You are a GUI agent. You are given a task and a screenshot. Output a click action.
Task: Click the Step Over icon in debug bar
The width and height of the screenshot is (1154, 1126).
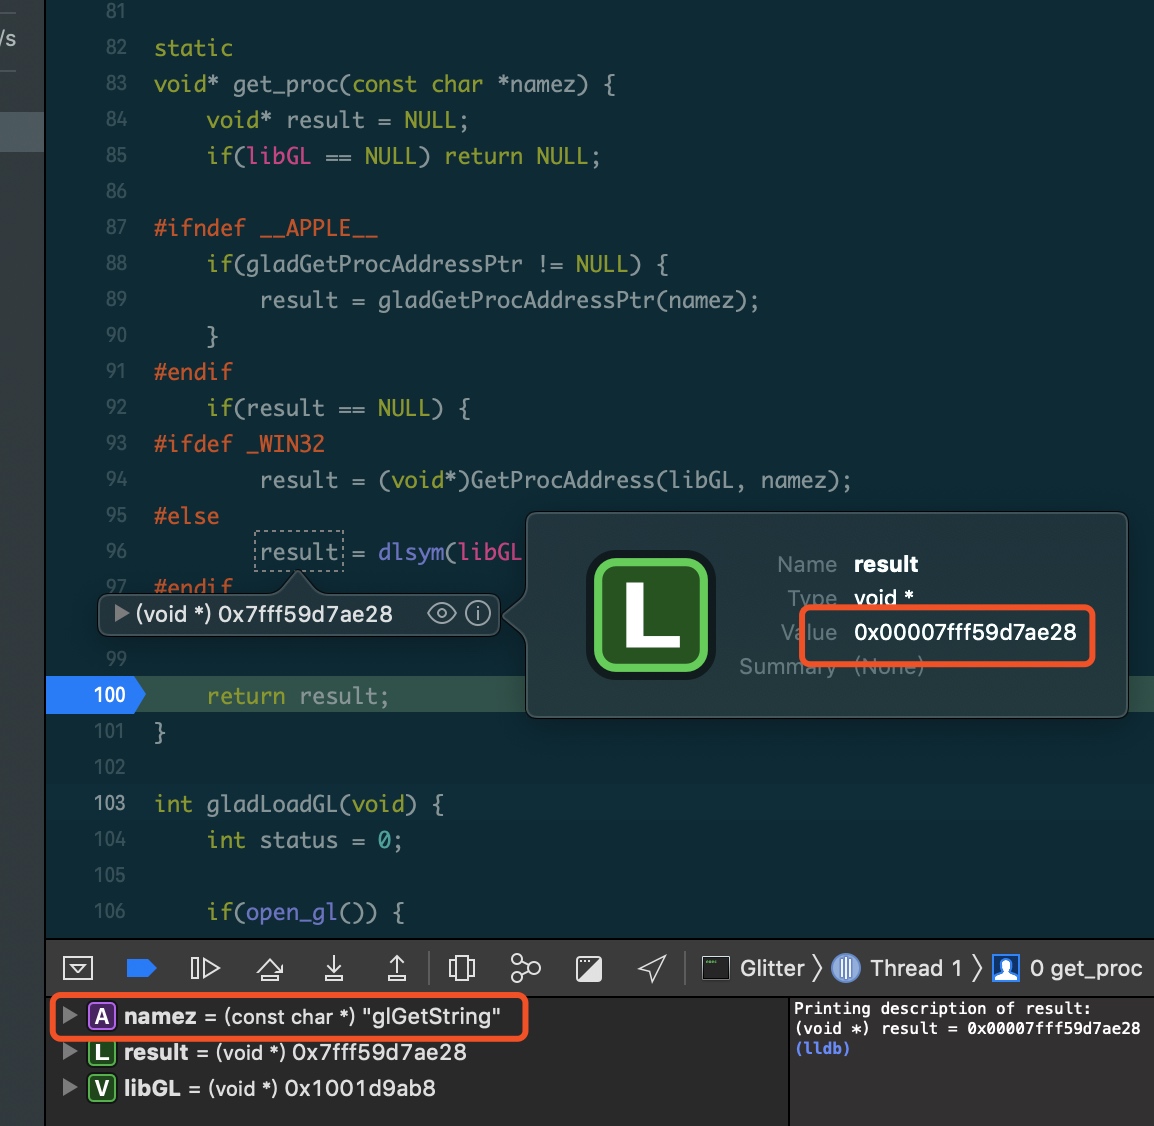[269, 968]
